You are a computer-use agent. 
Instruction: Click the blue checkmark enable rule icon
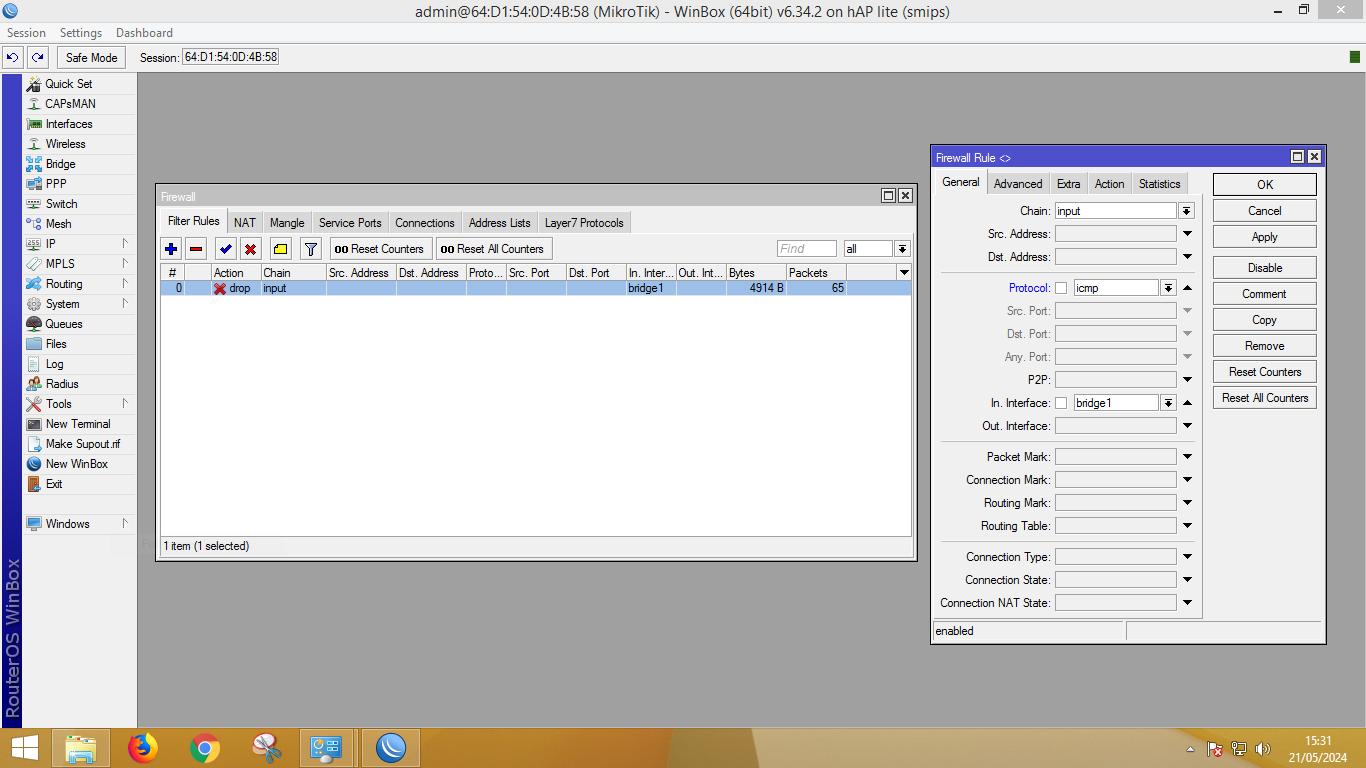tap(226, 249)
